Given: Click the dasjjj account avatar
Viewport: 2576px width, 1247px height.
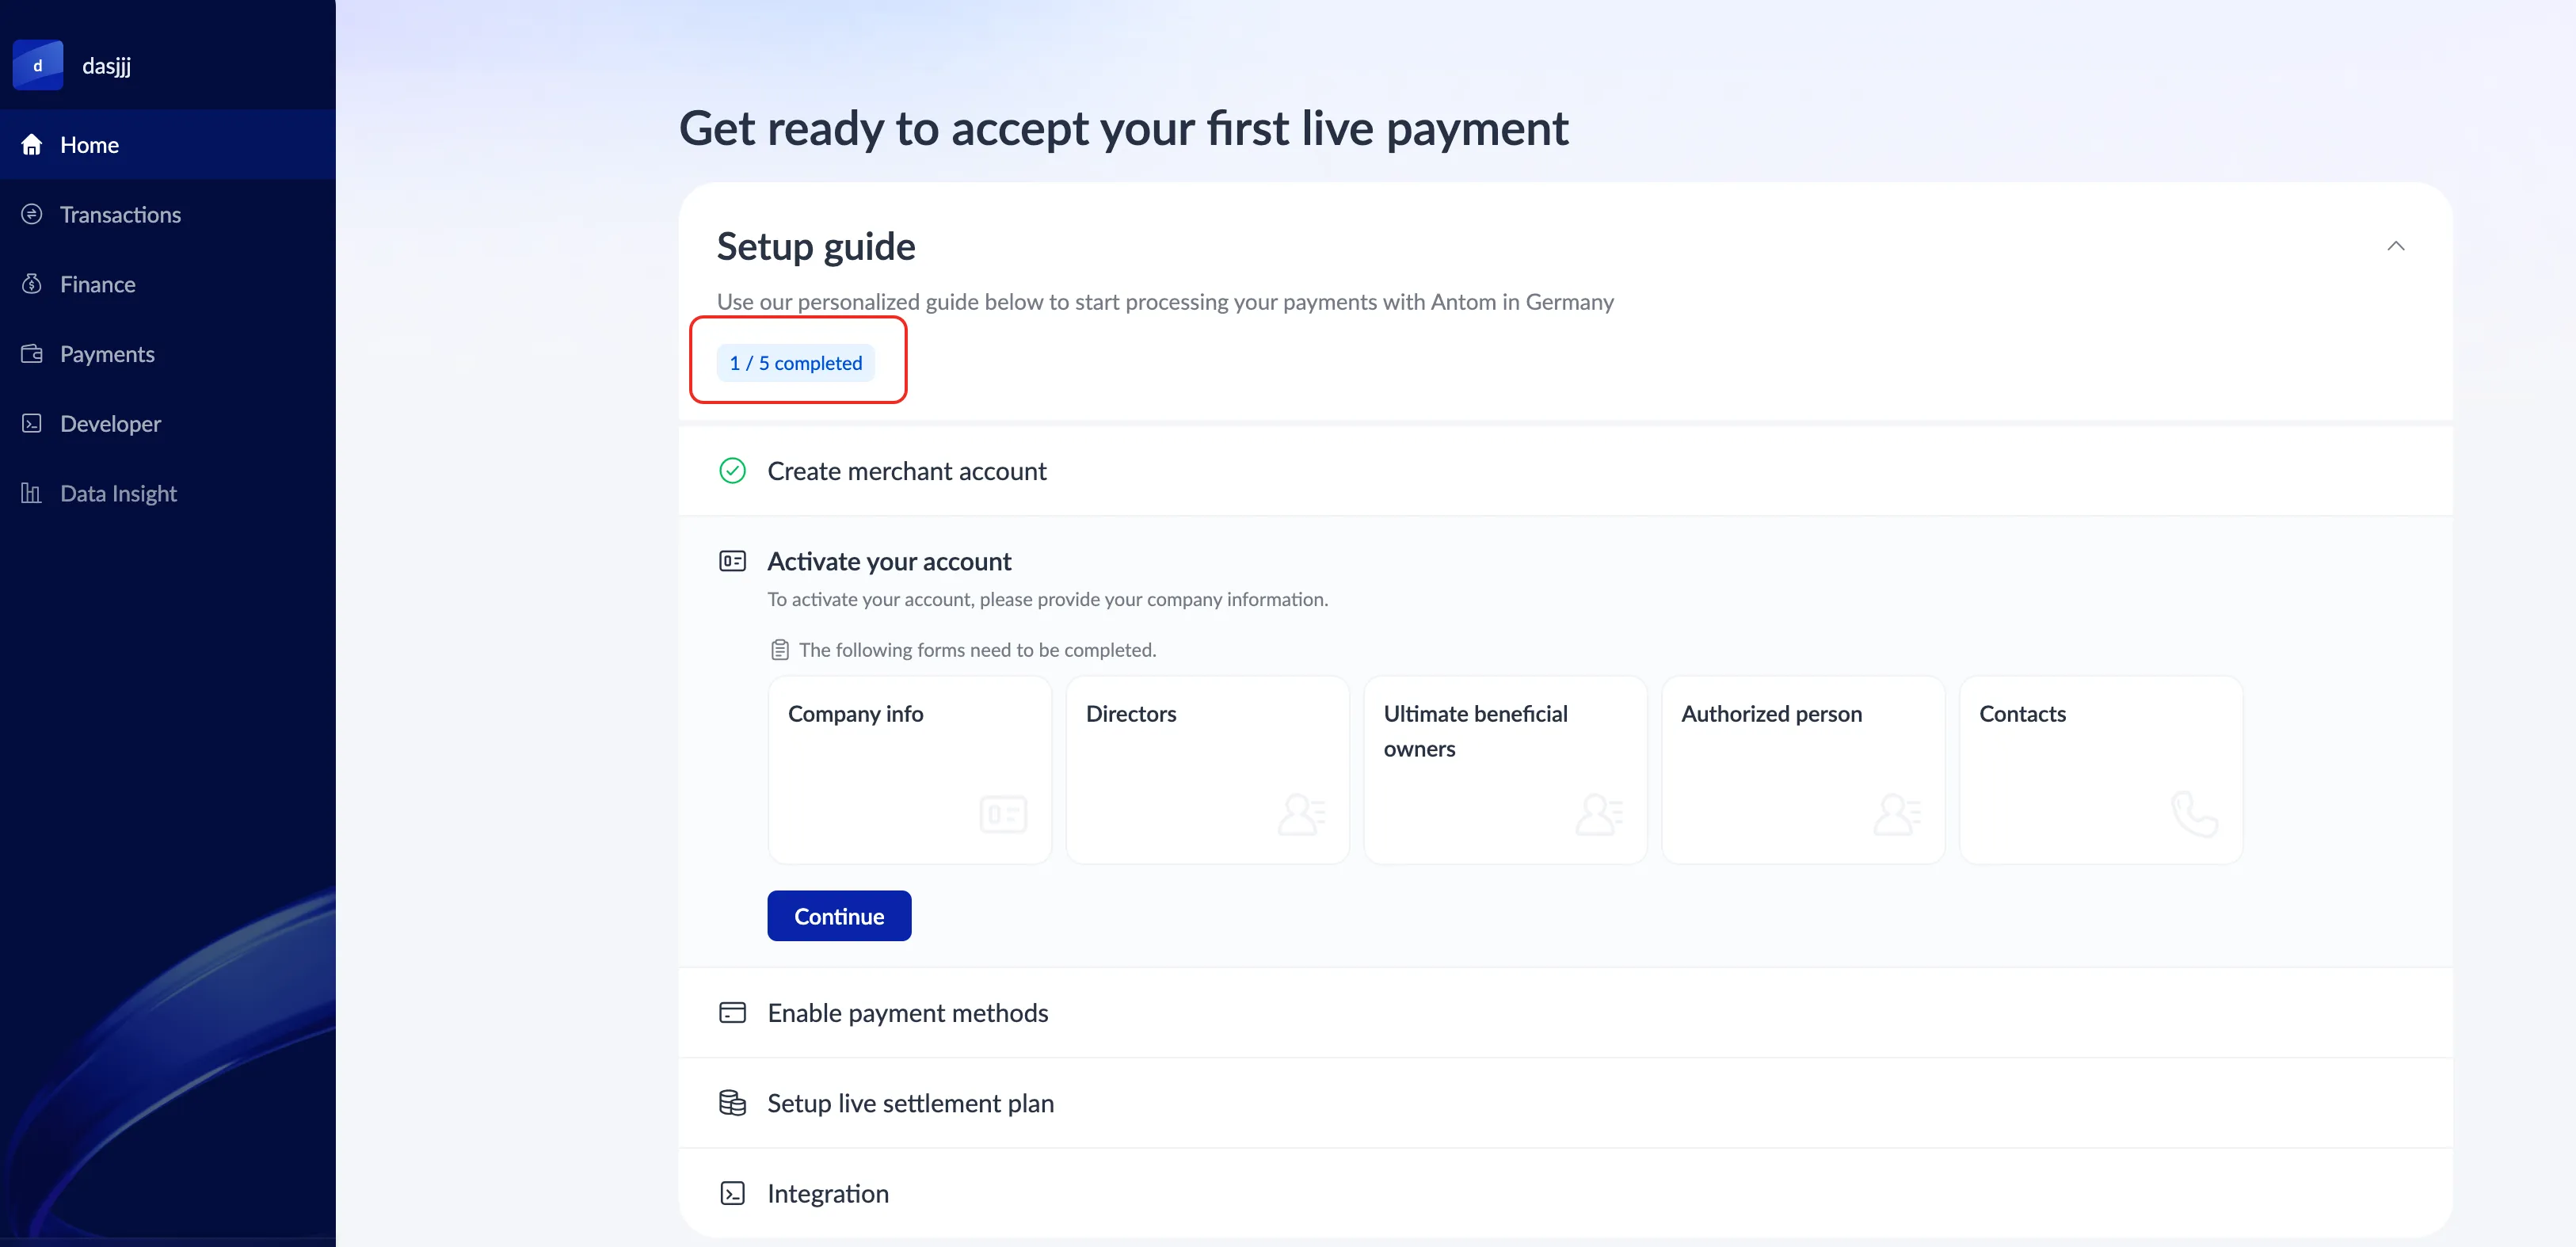Looking at the screenshot, I should click(x=38, y=66).
